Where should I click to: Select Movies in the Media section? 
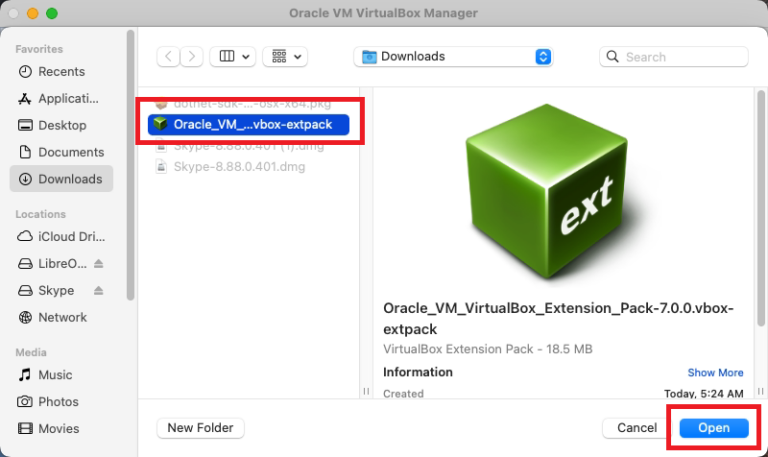coord(58,429)
